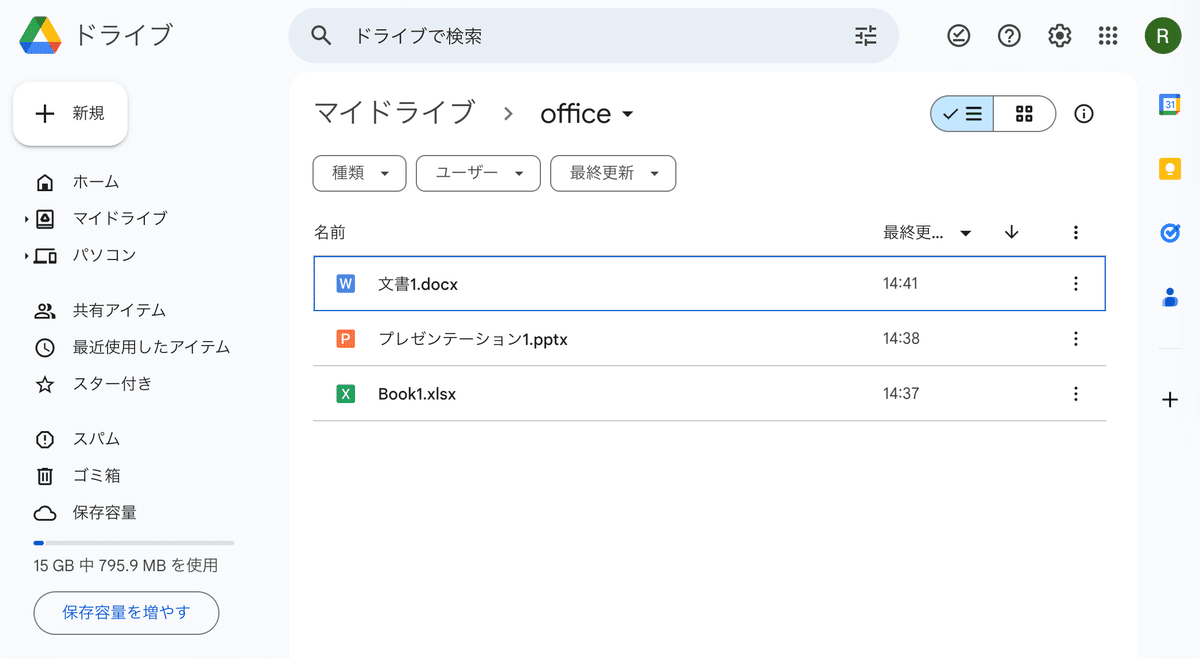The height and width of the screenshot is (659, 1200).
Task: Open Google Keep side panel icon
Action: (1170, 168)
